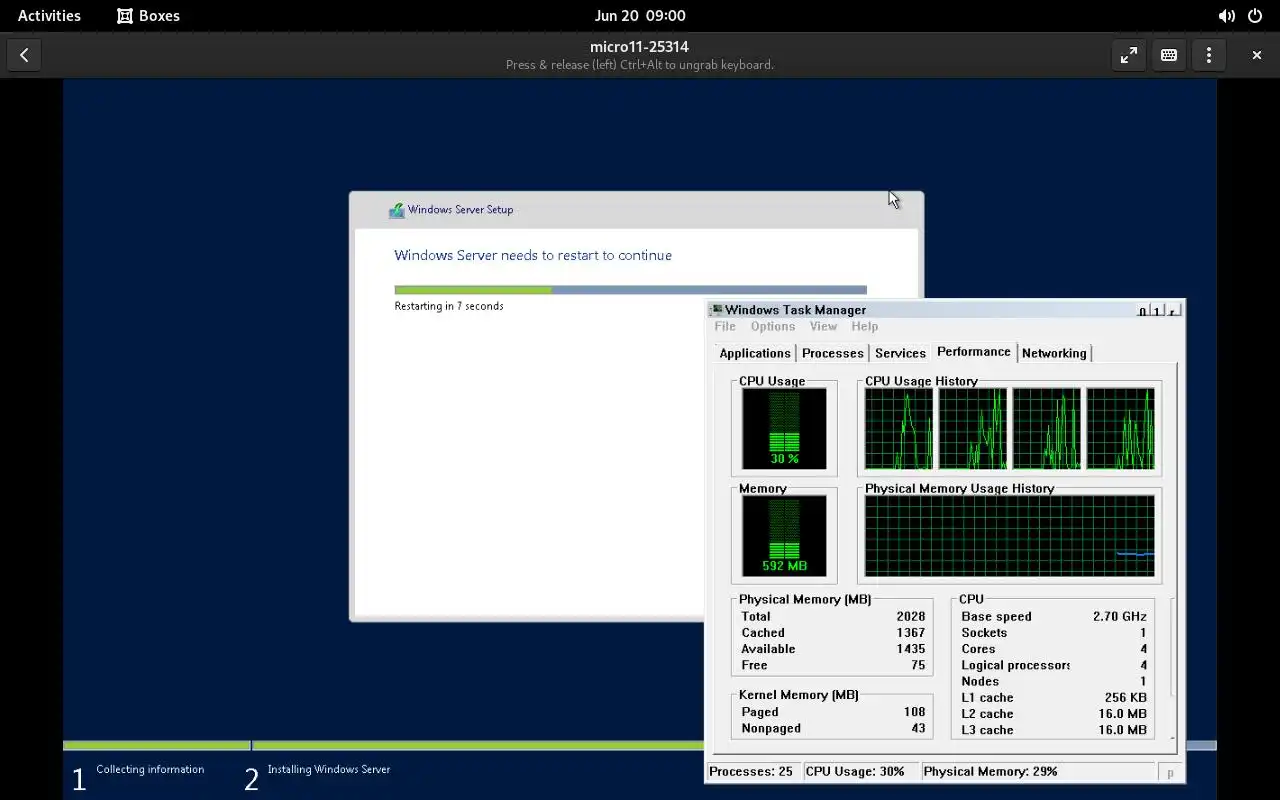
Task: Open the Boxes application menu
Action: coord(148,15)
